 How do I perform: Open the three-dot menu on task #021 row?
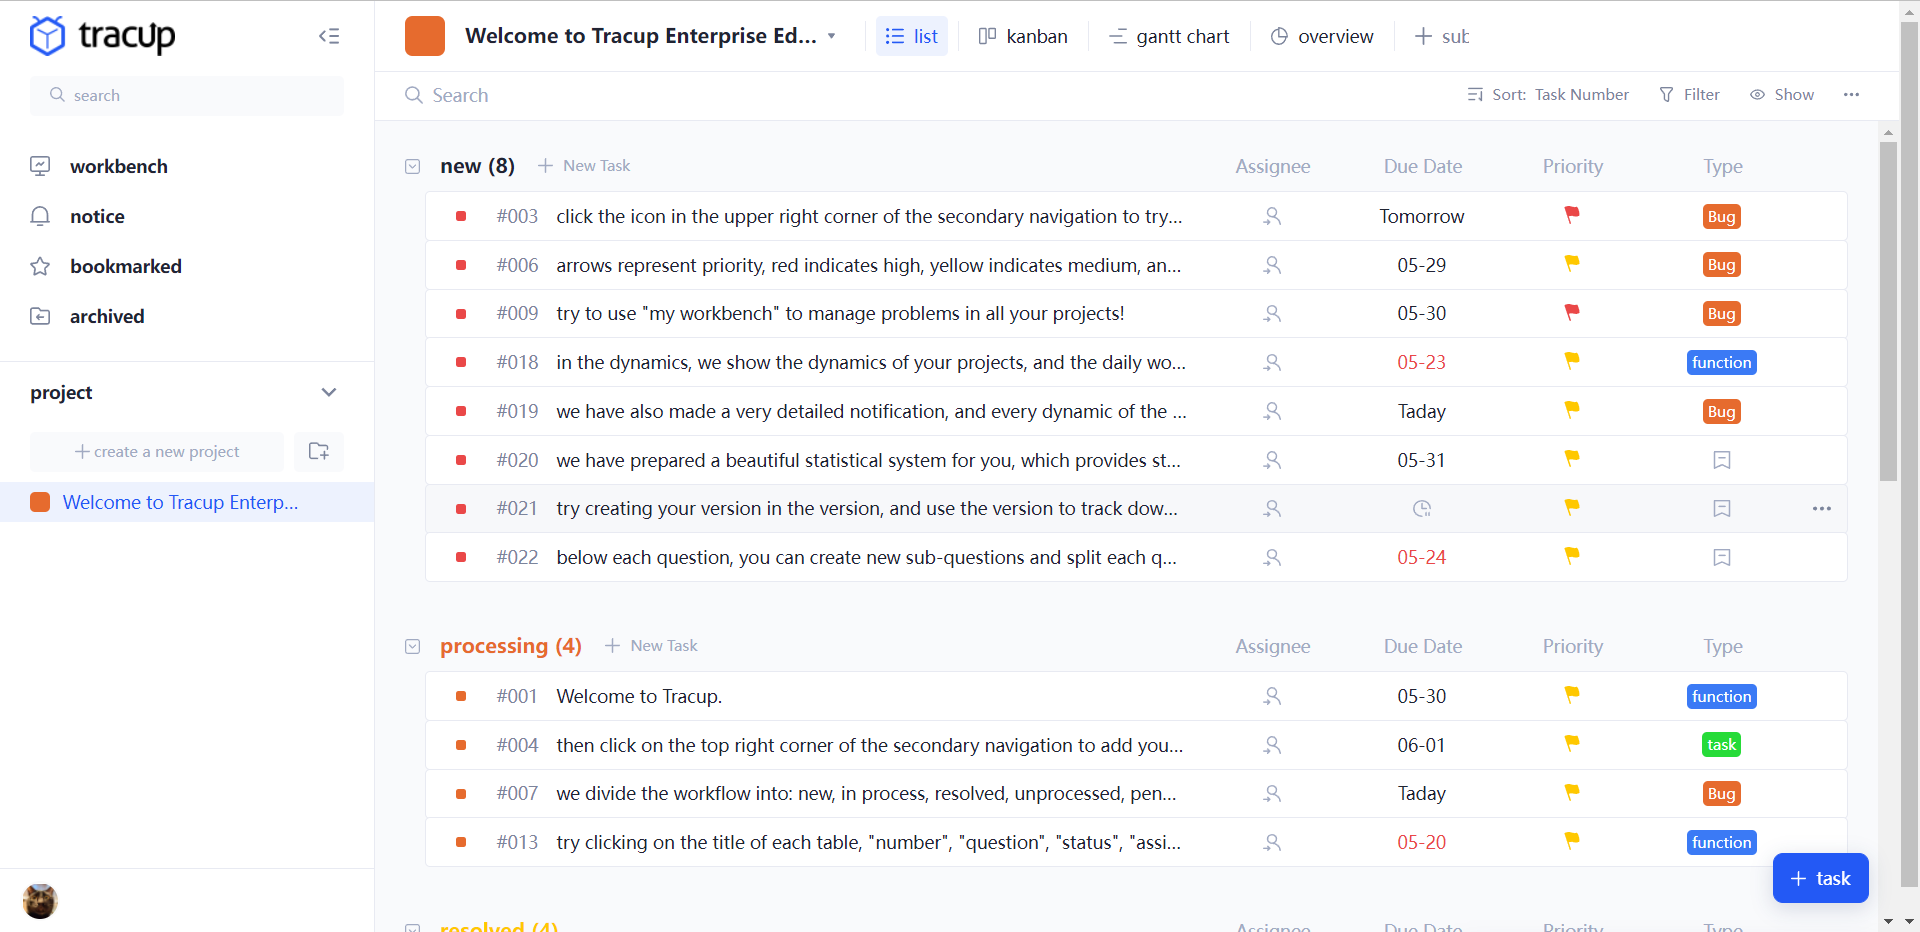point(1821,509)
